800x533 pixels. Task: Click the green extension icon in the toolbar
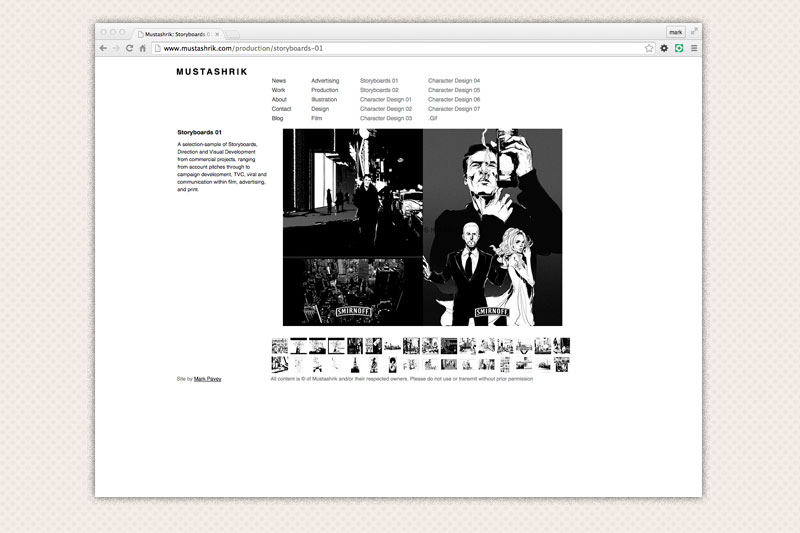(679, 48)
